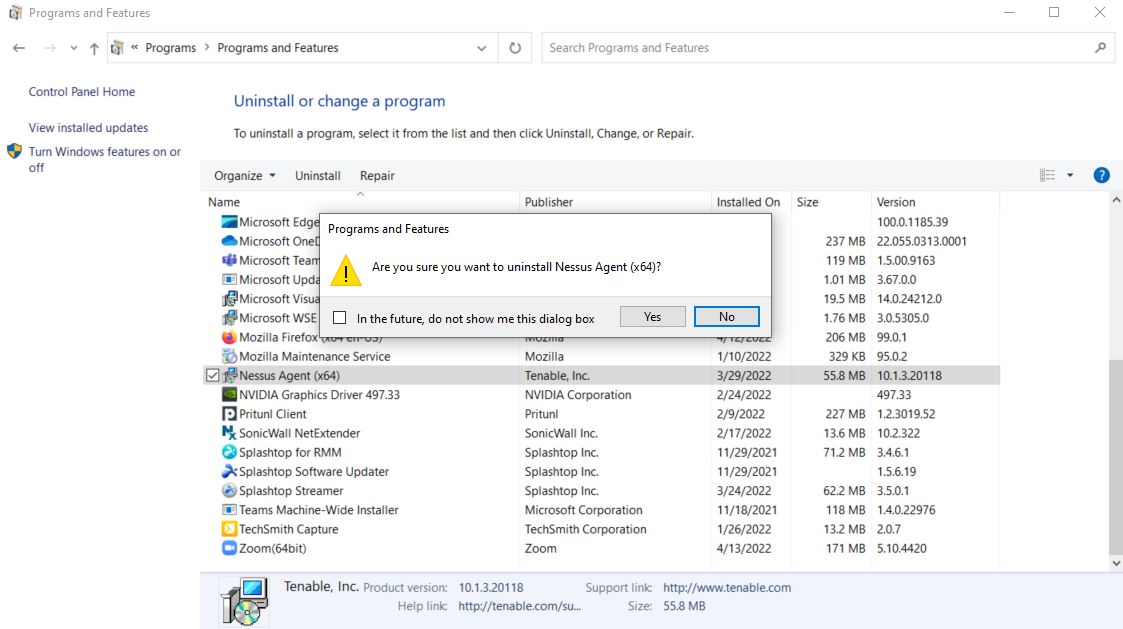Click the Nessus Agent installer icon
This screenshot has height=629, width=1123.
229,375
